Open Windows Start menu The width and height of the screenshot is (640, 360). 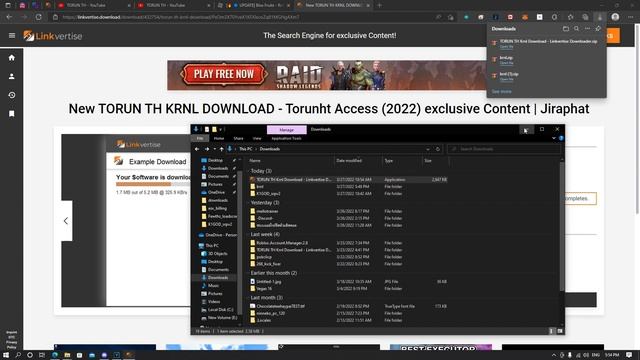point(6,355)
